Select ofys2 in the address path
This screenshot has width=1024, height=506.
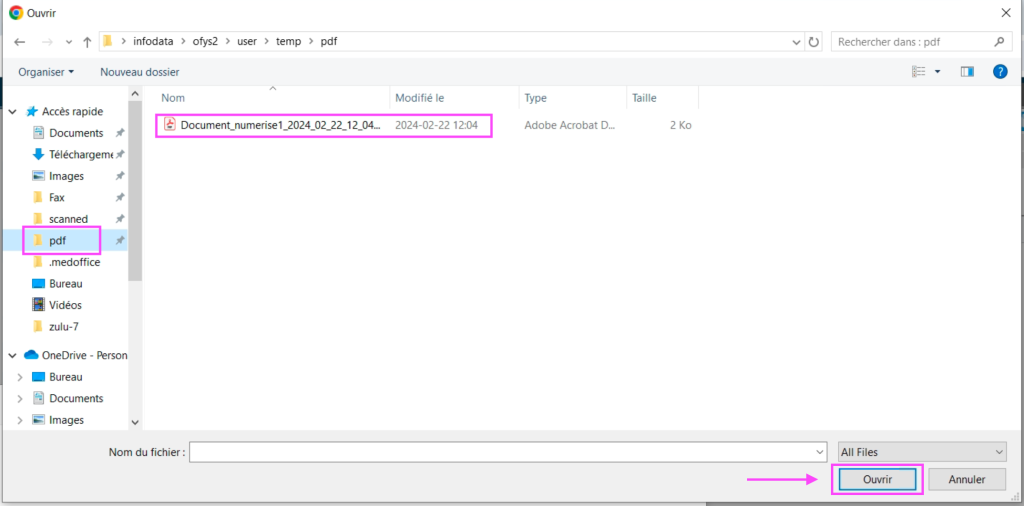tap(206, 41)
